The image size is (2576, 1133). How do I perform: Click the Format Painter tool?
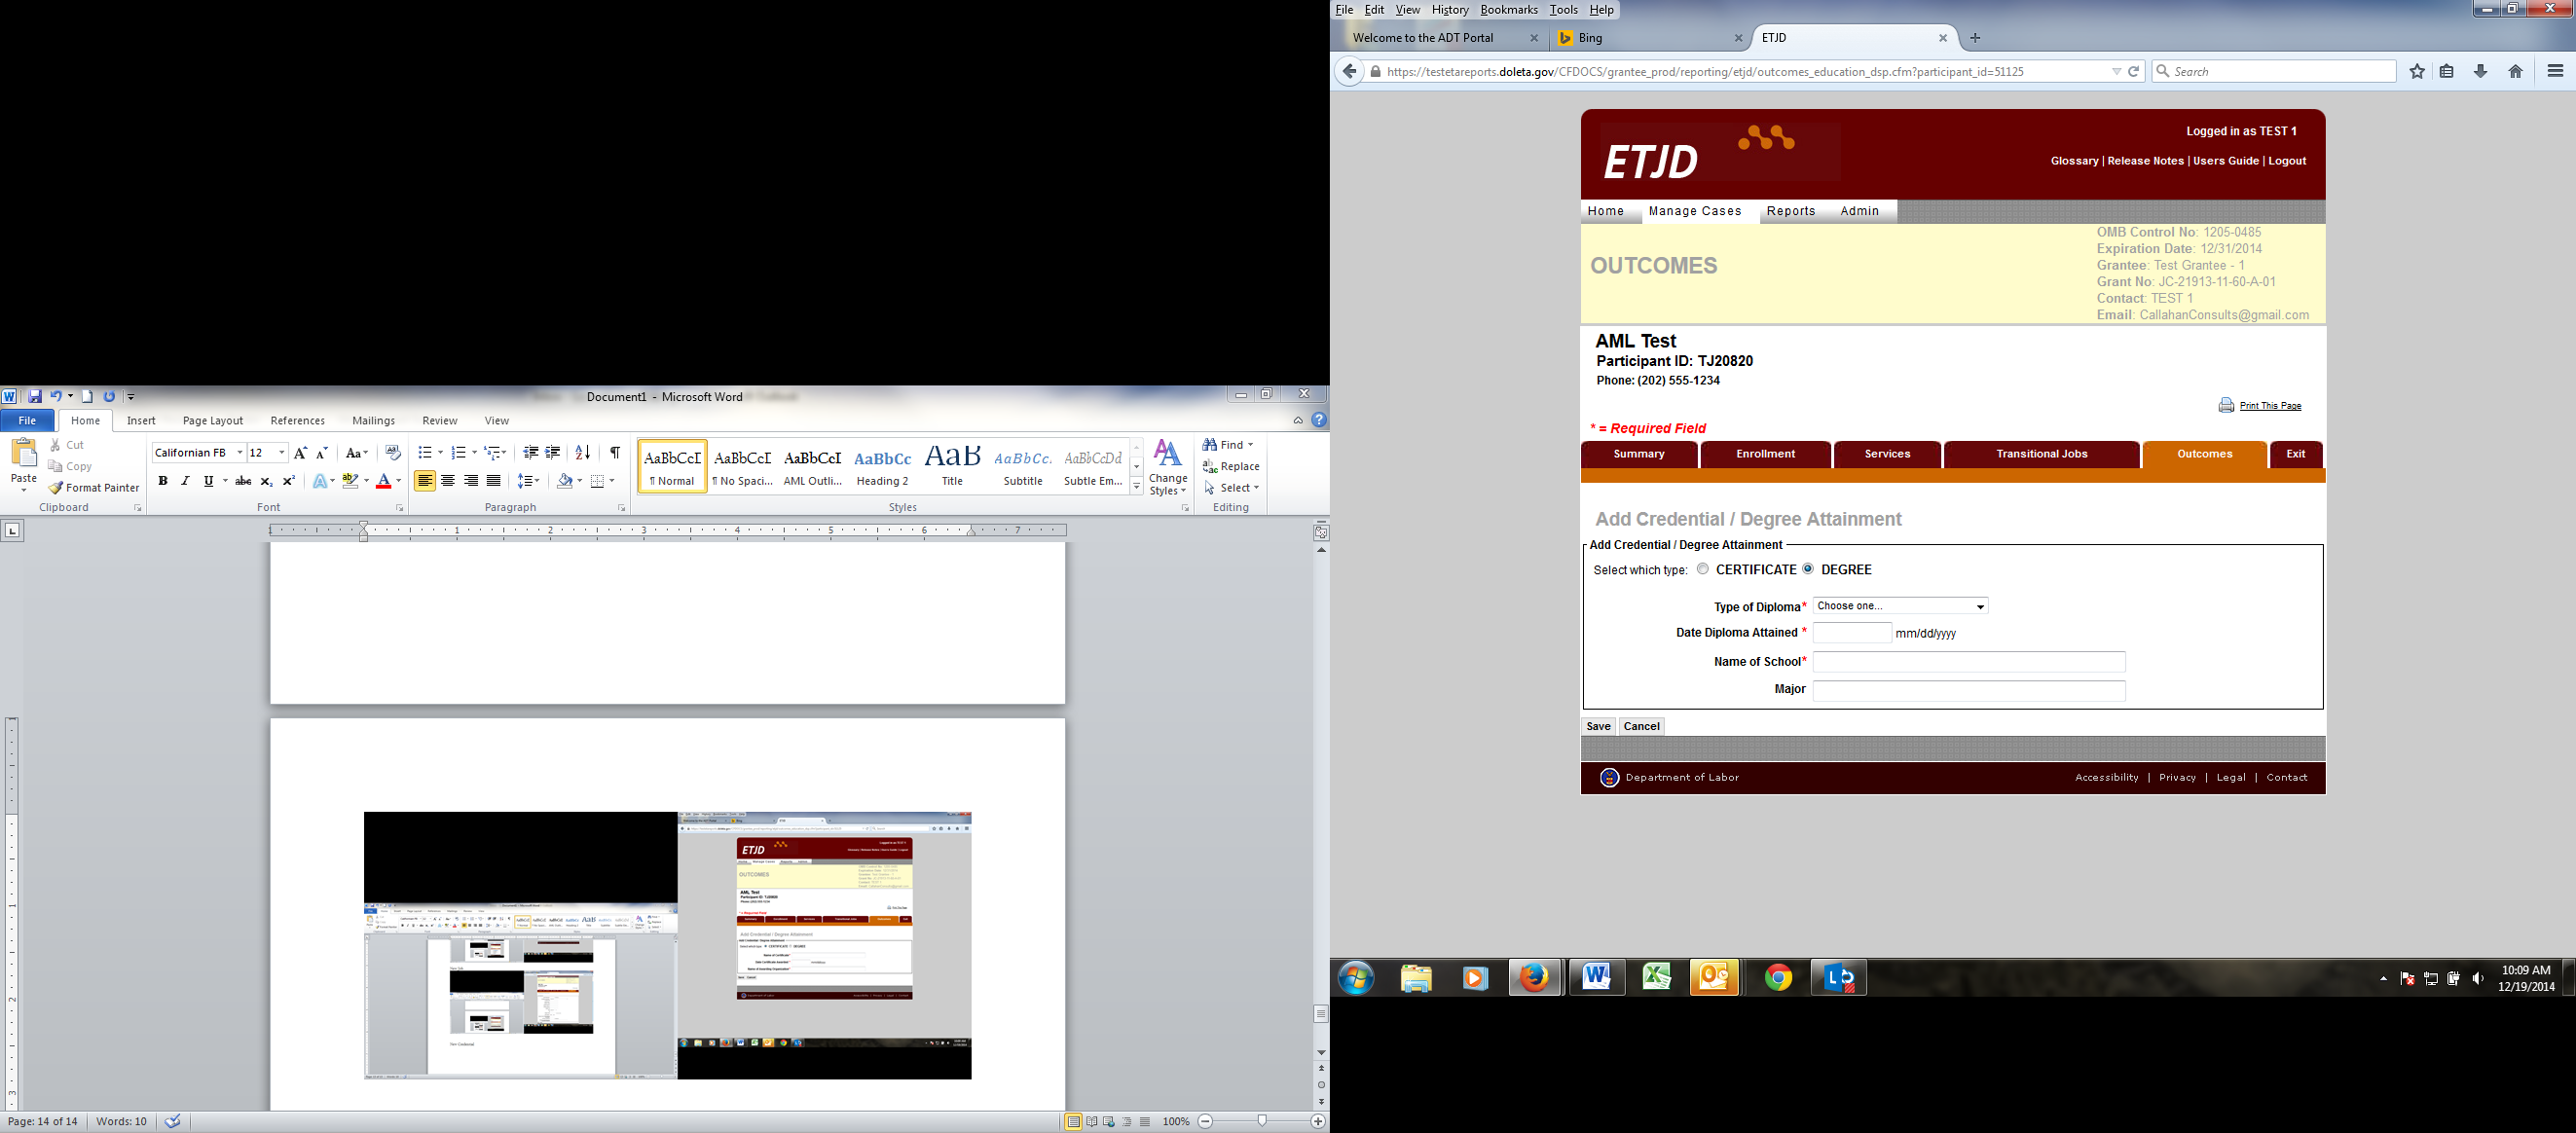(94, 488)
